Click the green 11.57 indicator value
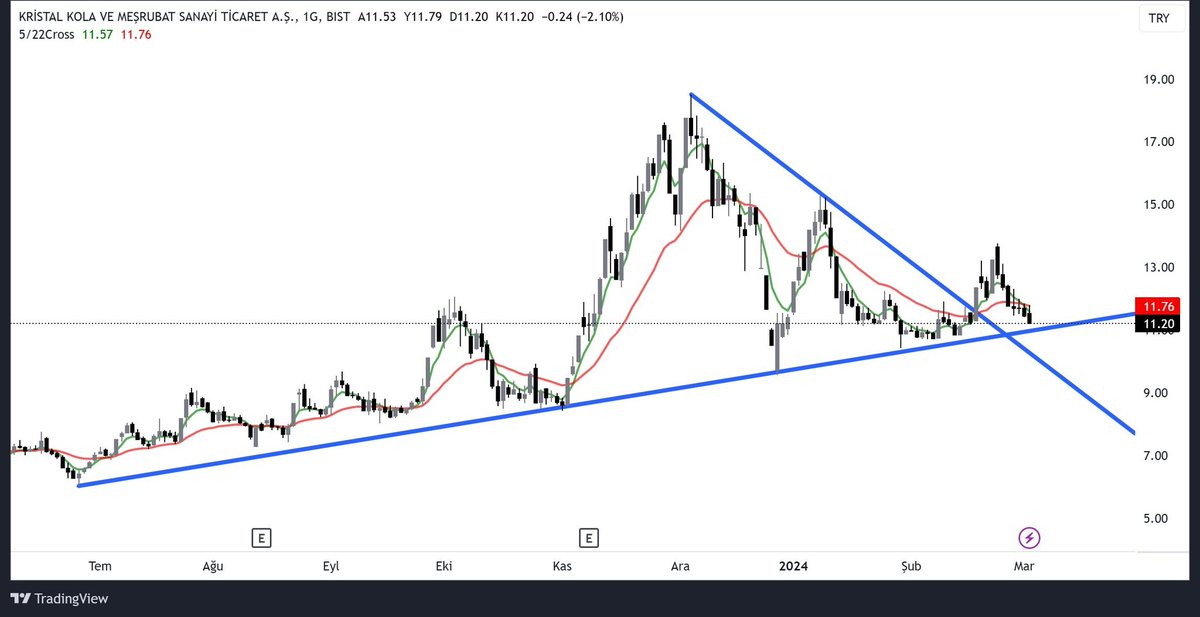 tap(99, 34)
